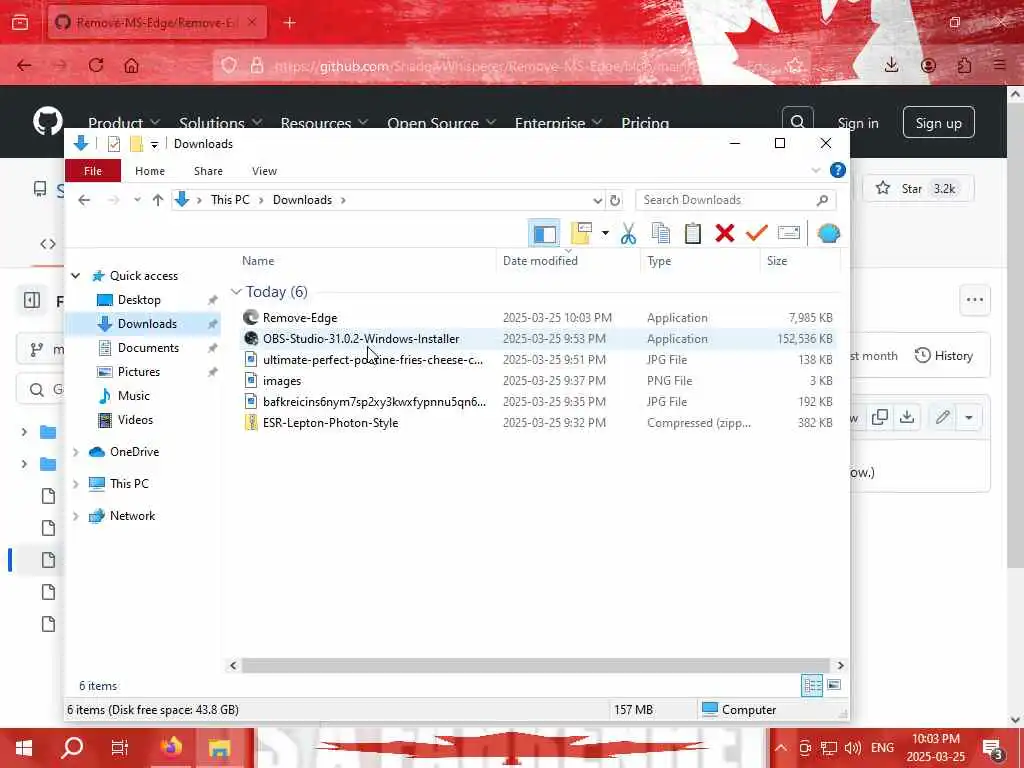Switch to large thumbnails view icon

[834, 685]
